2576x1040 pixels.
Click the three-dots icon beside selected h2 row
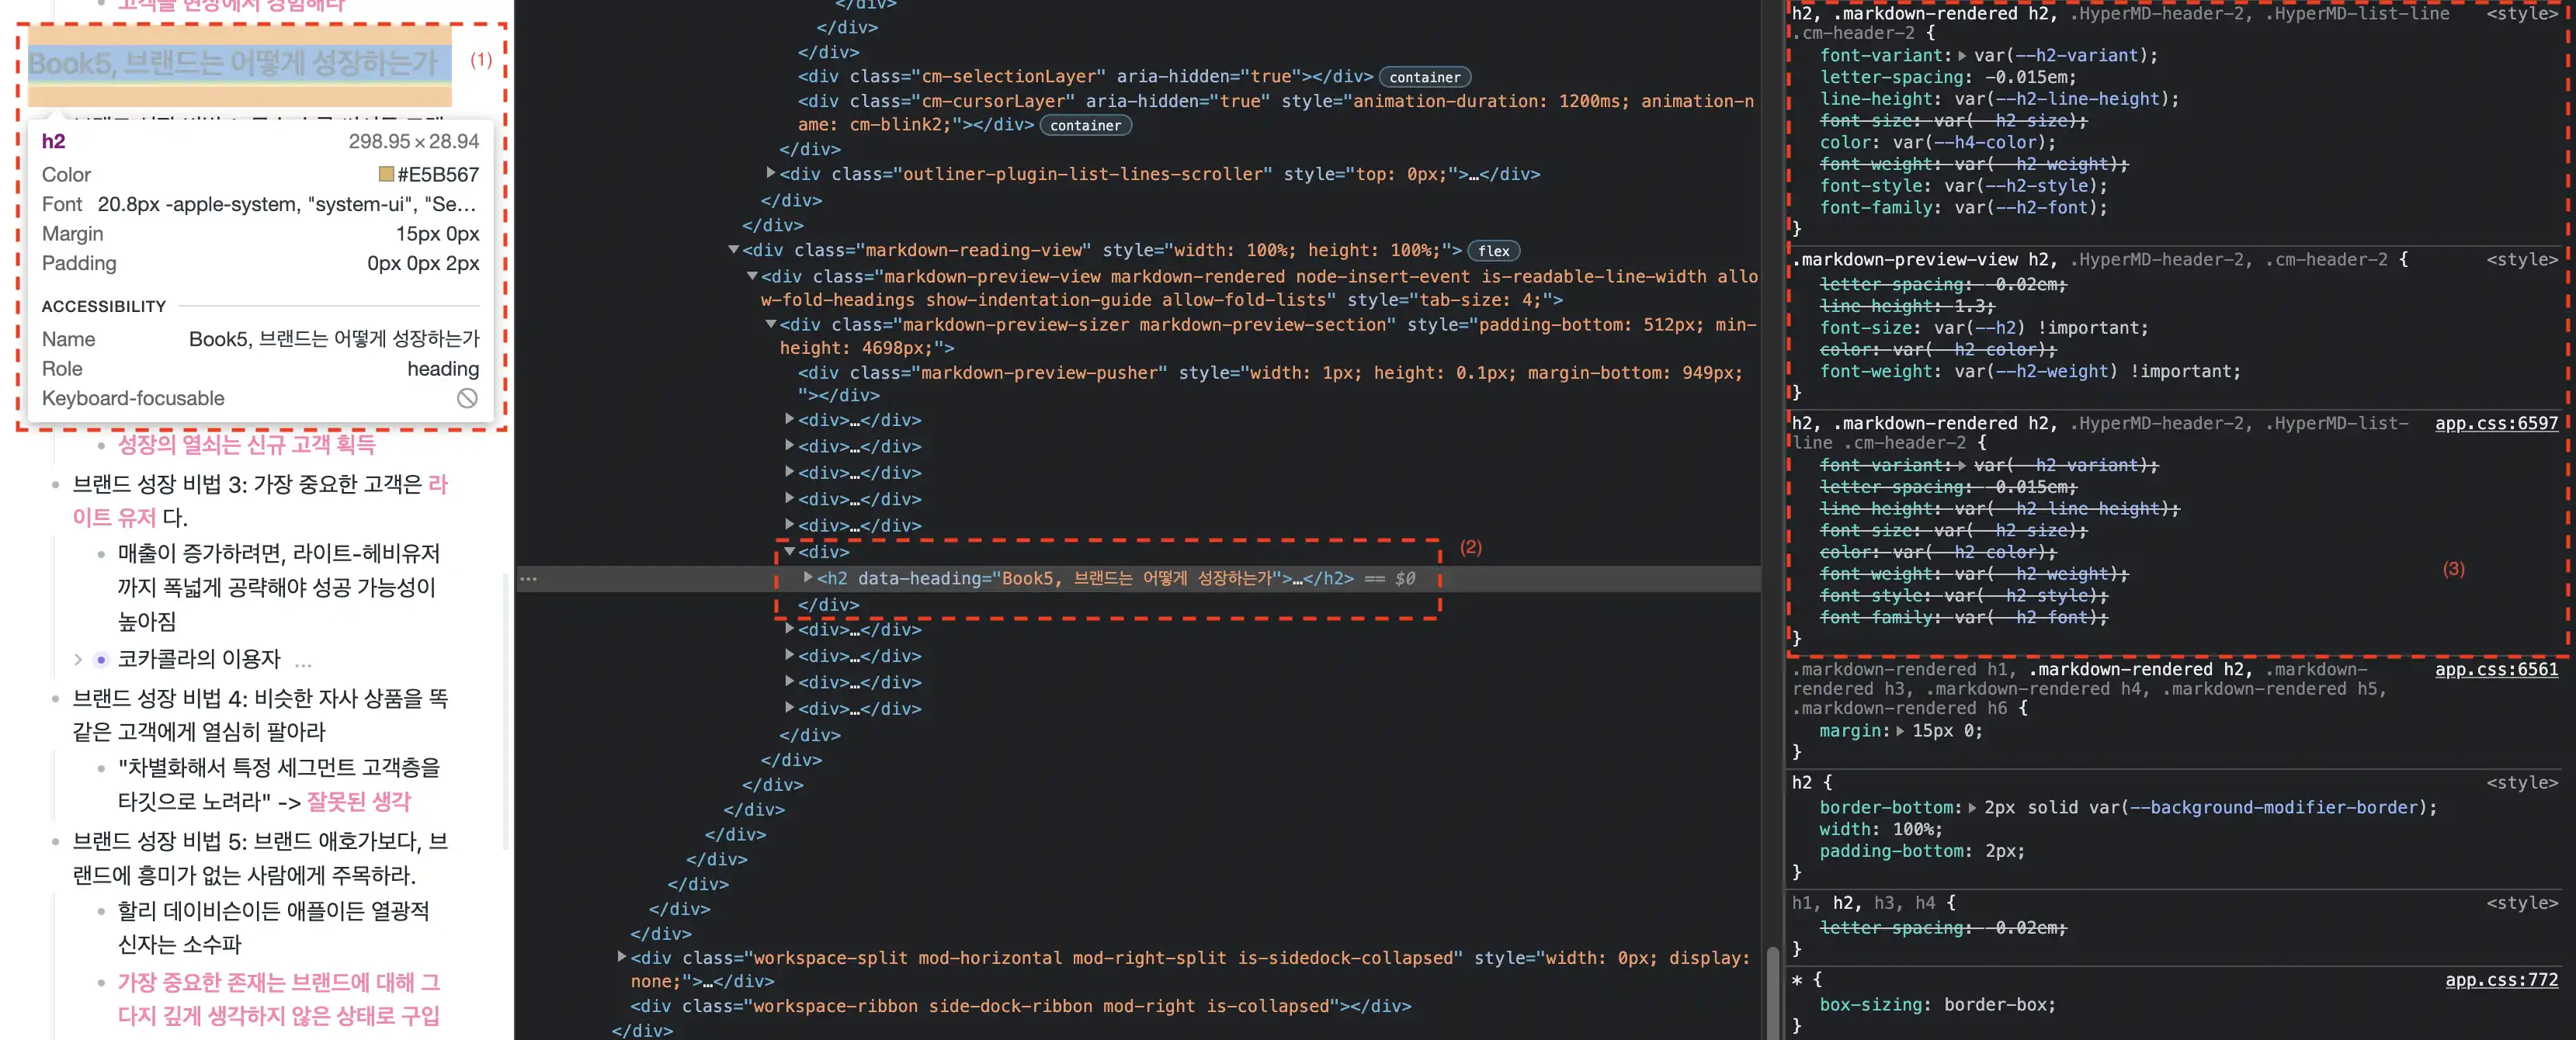pos(529,579)
